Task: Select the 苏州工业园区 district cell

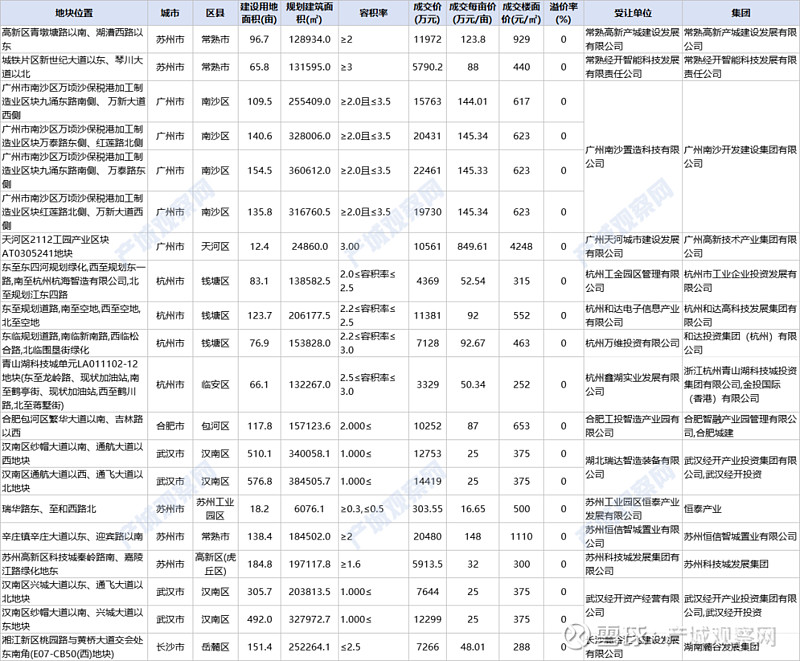Action: (215, 509)
